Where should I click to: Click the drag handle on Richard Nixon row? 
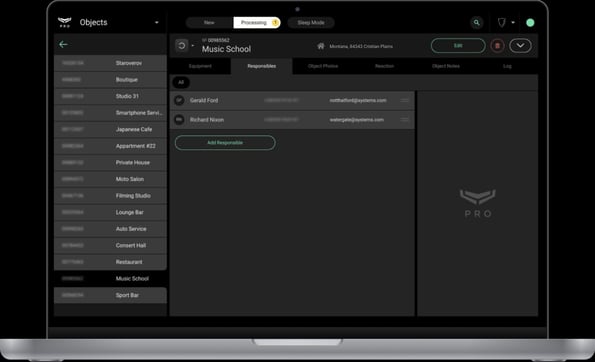[x=405, y=120]
